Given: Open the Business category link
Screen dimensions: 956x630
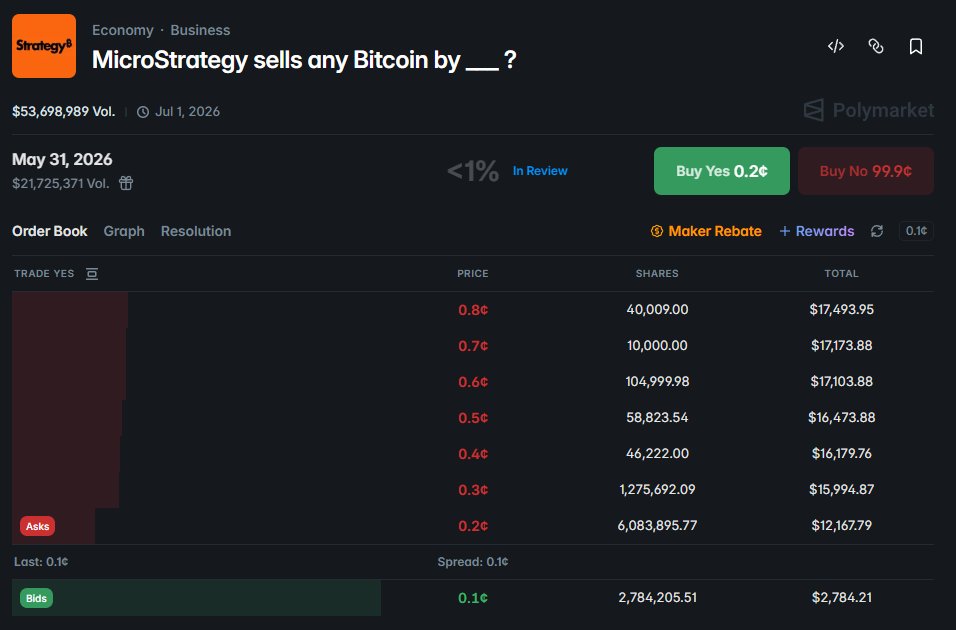Looking at the screenshot, I should (x=200, y=30).
